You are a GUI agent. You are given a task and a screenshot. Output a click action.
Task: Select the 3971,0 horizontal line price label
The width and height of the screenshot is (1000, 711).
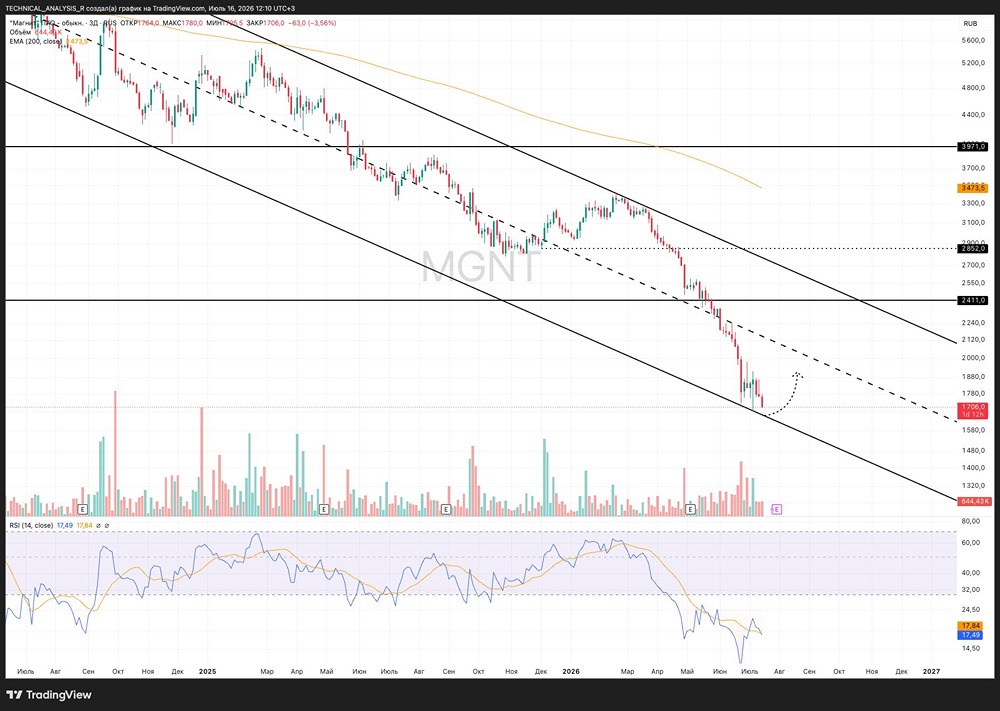pos(973,147)
